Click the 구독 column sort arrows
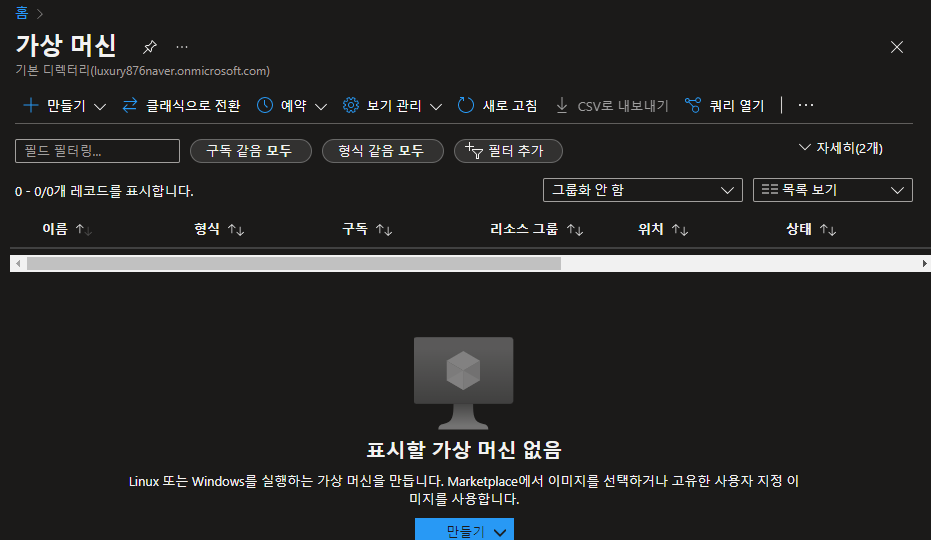The image size is (931, 540). click(384, 230)
